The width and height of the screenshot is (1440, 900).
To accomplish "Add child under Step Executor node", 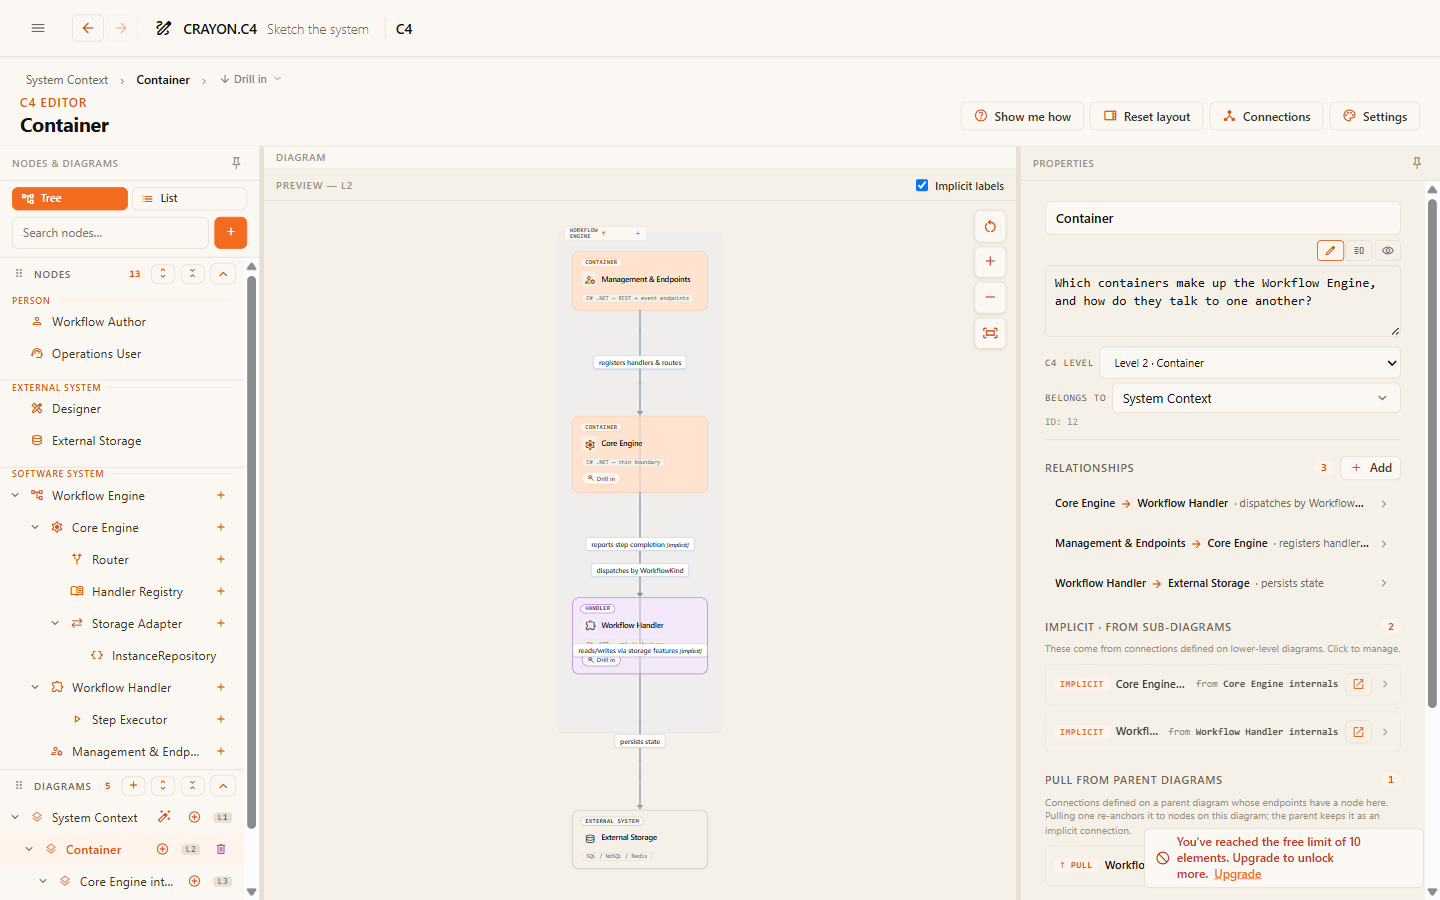I will [221, 719].
